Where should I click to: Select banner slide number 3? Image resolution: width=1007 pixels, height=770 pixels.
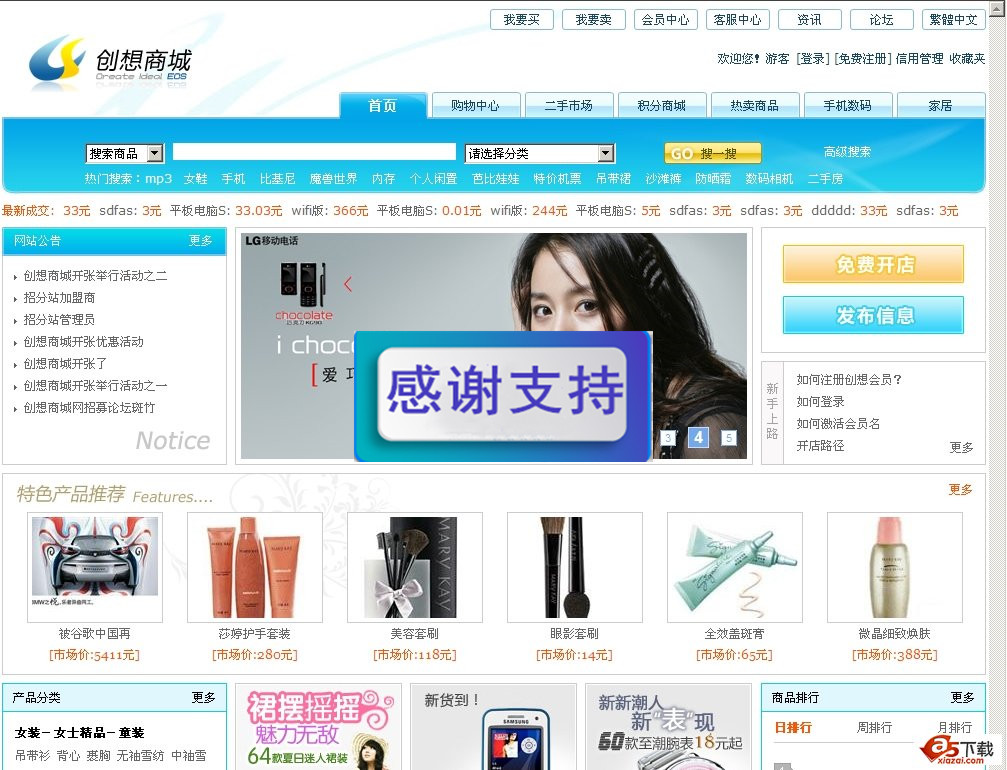[x=668, y=438]
